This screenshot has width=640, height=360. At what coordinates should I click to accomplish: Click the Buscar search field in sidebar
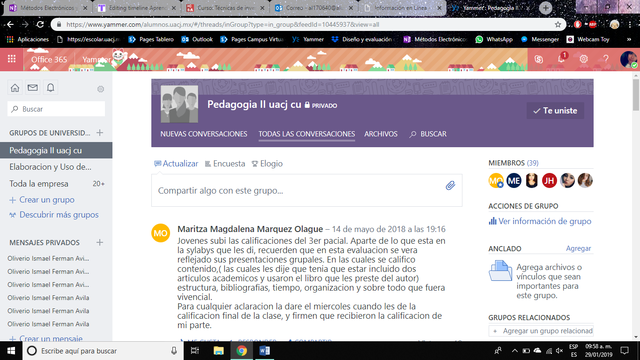(x=56, y=109)
